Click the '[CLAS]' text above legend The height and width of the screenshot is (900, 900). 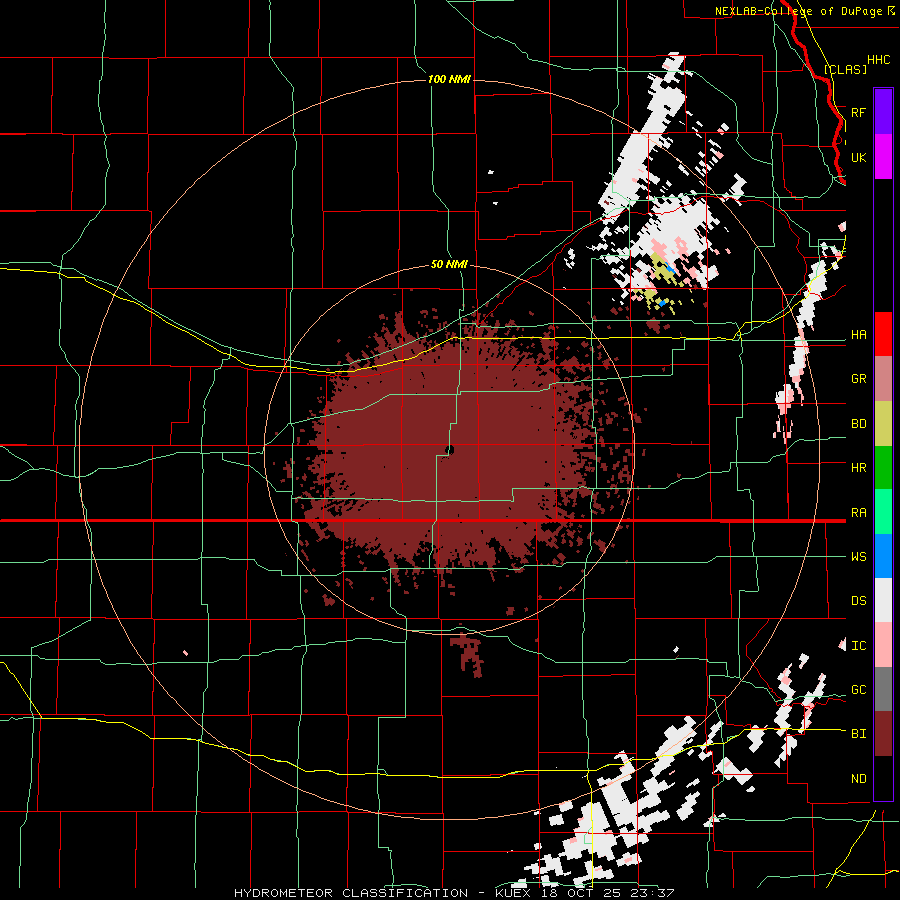(845, 69)
